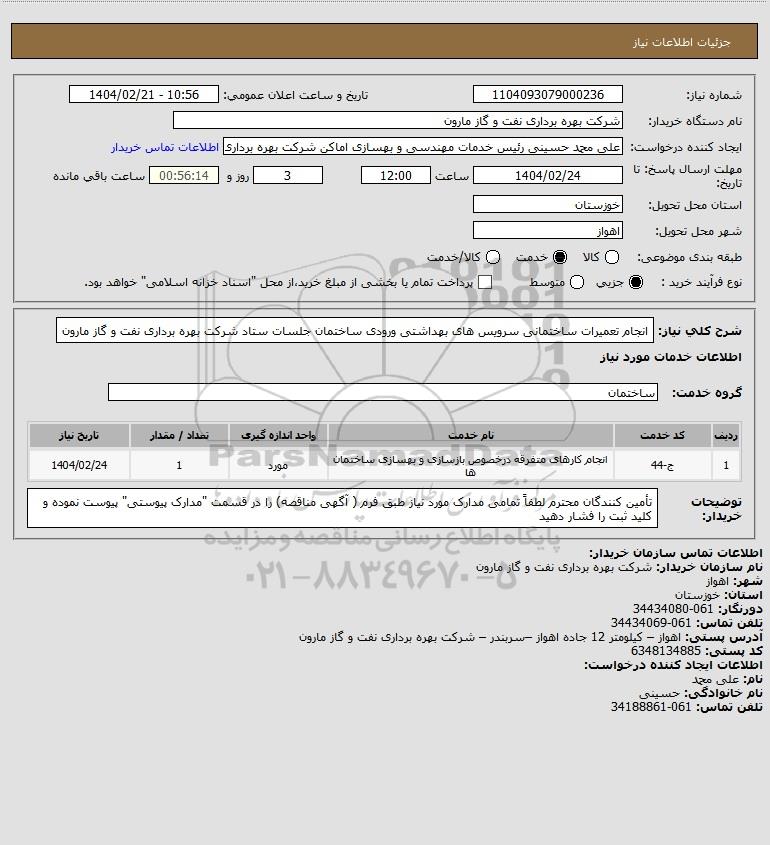Select the جزیی purchase type radio
The width and height of the screenshot is (770, 845).
coord(636,282)
